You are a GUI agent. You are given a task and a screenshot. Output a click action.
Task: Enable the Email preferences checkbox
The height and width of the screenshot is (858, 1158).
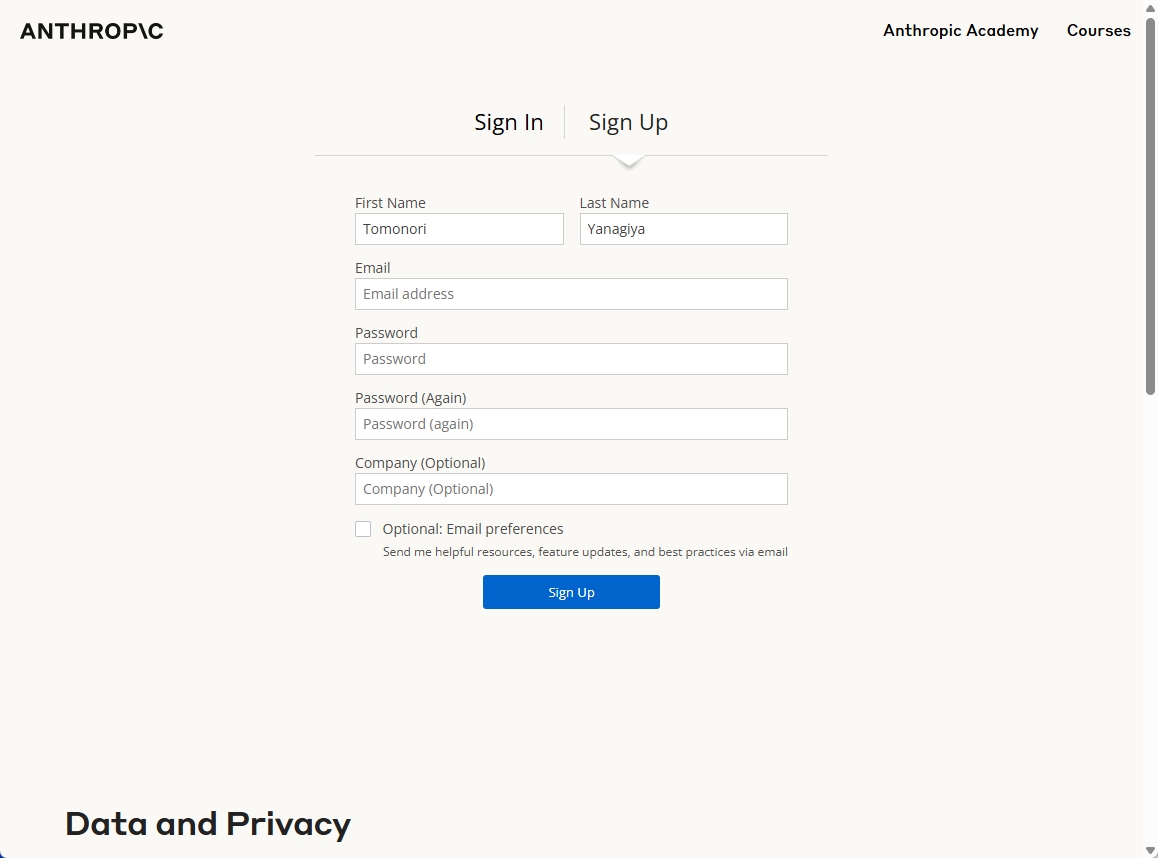tap(363, 529)
